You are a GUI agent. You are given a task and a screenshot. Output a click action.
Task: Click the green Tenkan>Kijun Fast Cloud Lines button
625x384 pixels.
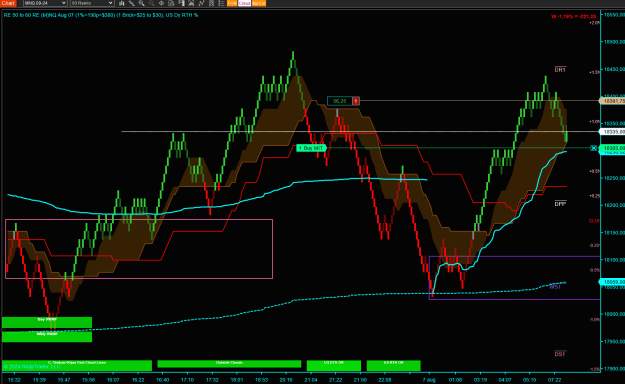point(77,365)
